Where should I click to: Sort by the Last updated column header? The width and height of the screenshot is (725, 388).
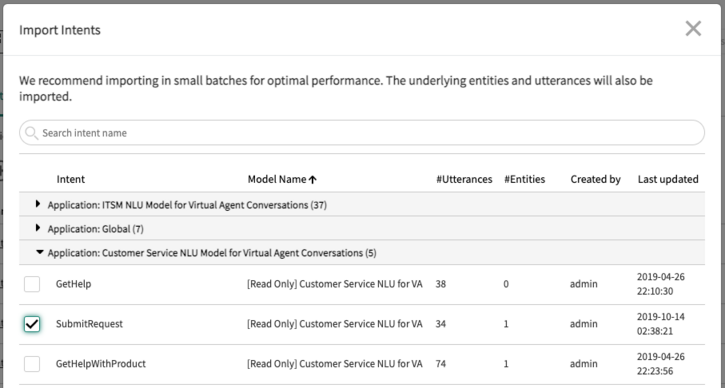coord(668,179)
